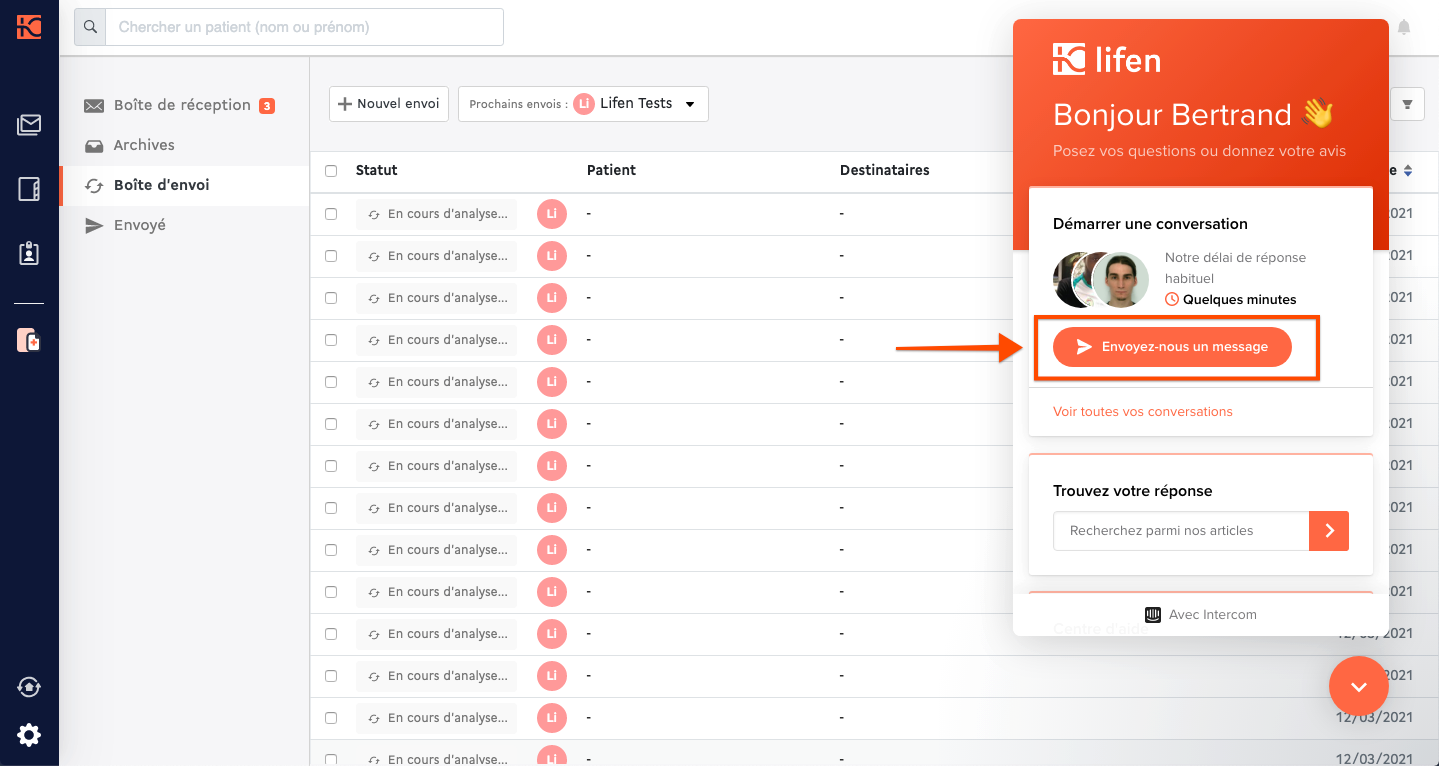Screen dimensions: 1439x766
Task: Open the mail envelope icon in dark sidebar
Action: click(x=29, y=125)
